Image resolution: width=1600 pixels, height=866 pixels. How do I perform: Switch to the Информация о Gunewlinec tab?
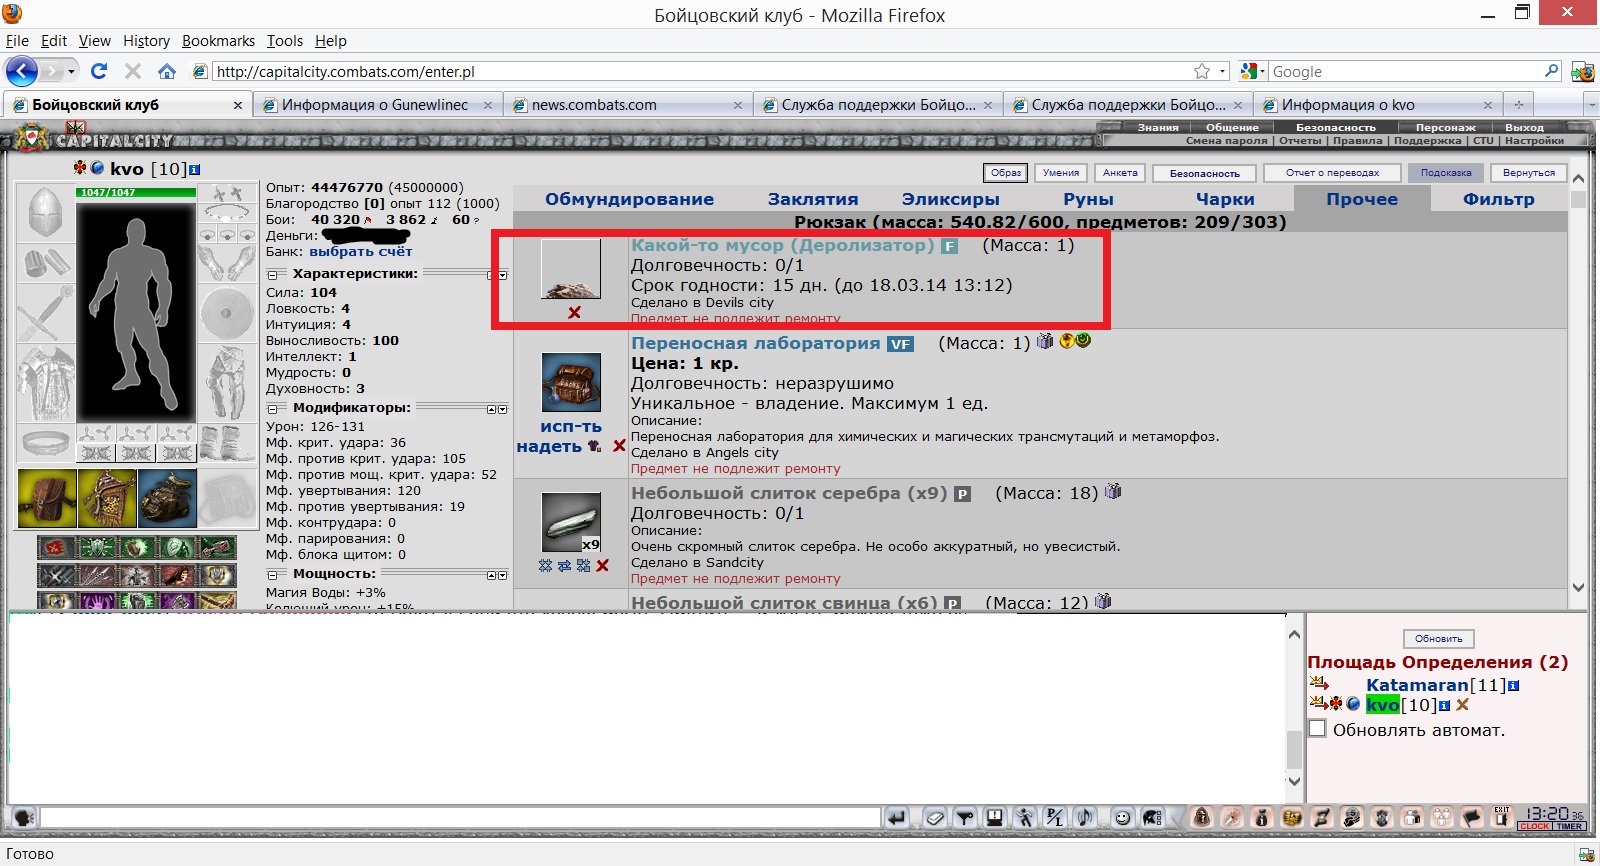click(x=378, y=105)
